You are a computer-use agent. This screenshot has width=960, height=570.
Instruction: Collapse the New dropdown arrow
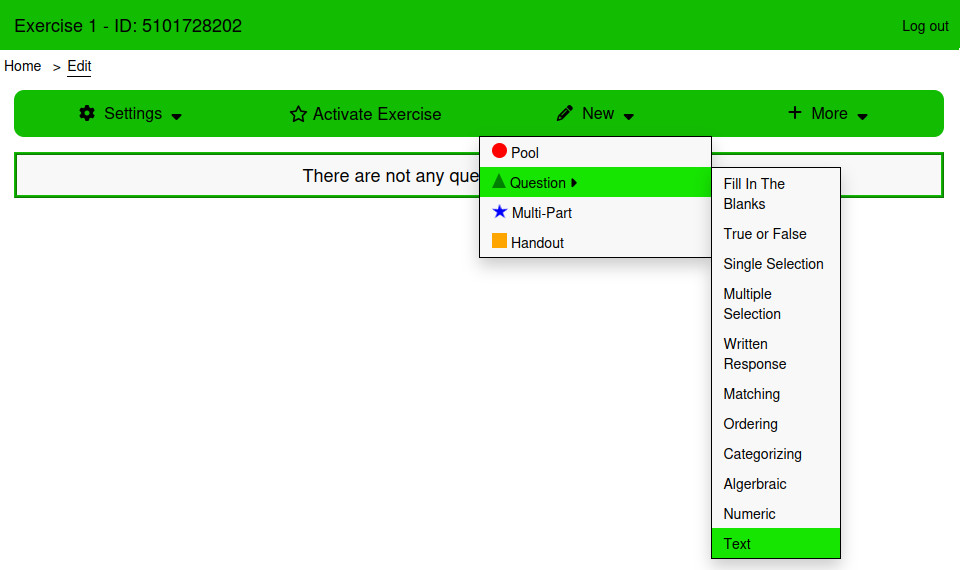click(x=629, y=116)
